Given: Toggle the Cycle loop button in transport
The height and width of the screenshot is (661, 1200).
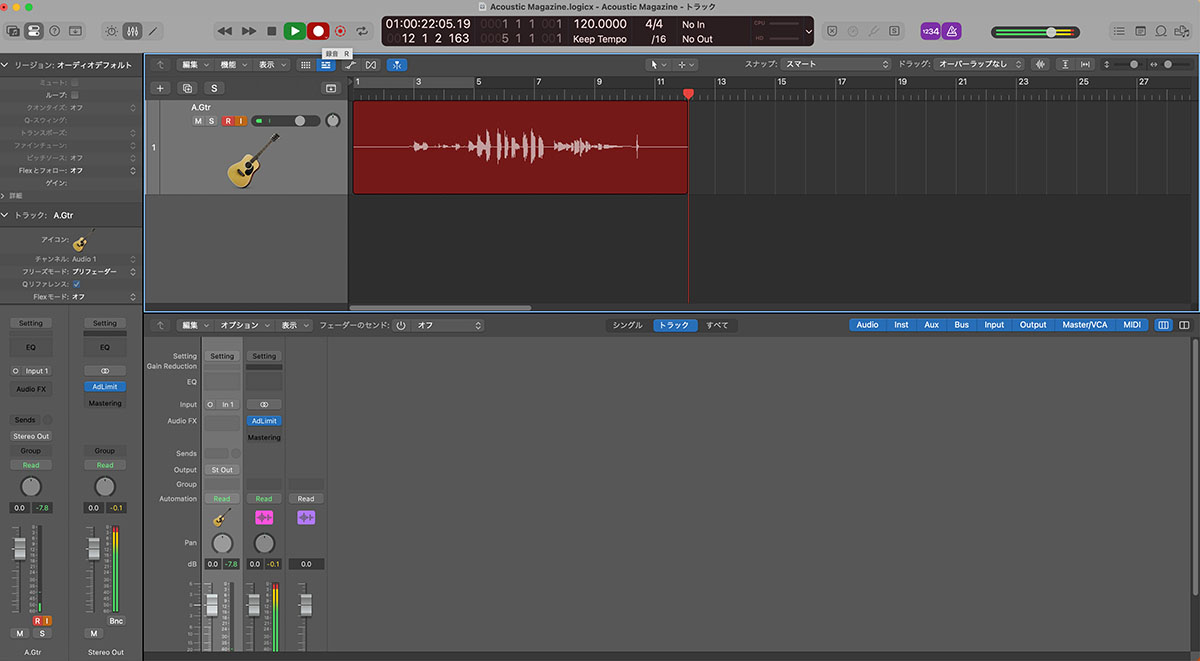Looking at the screenshot, I should tap(362, 31).
